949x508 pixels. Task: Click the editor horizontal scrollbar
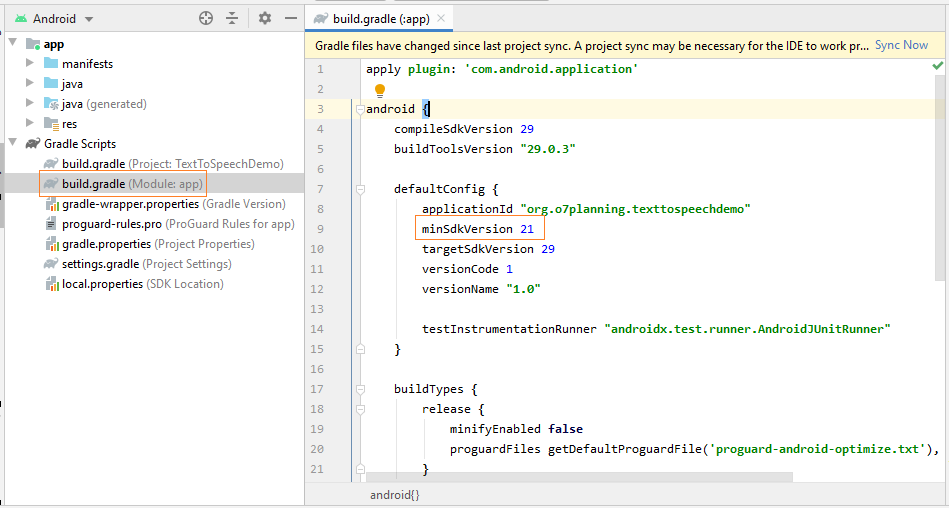coord(579,477)
